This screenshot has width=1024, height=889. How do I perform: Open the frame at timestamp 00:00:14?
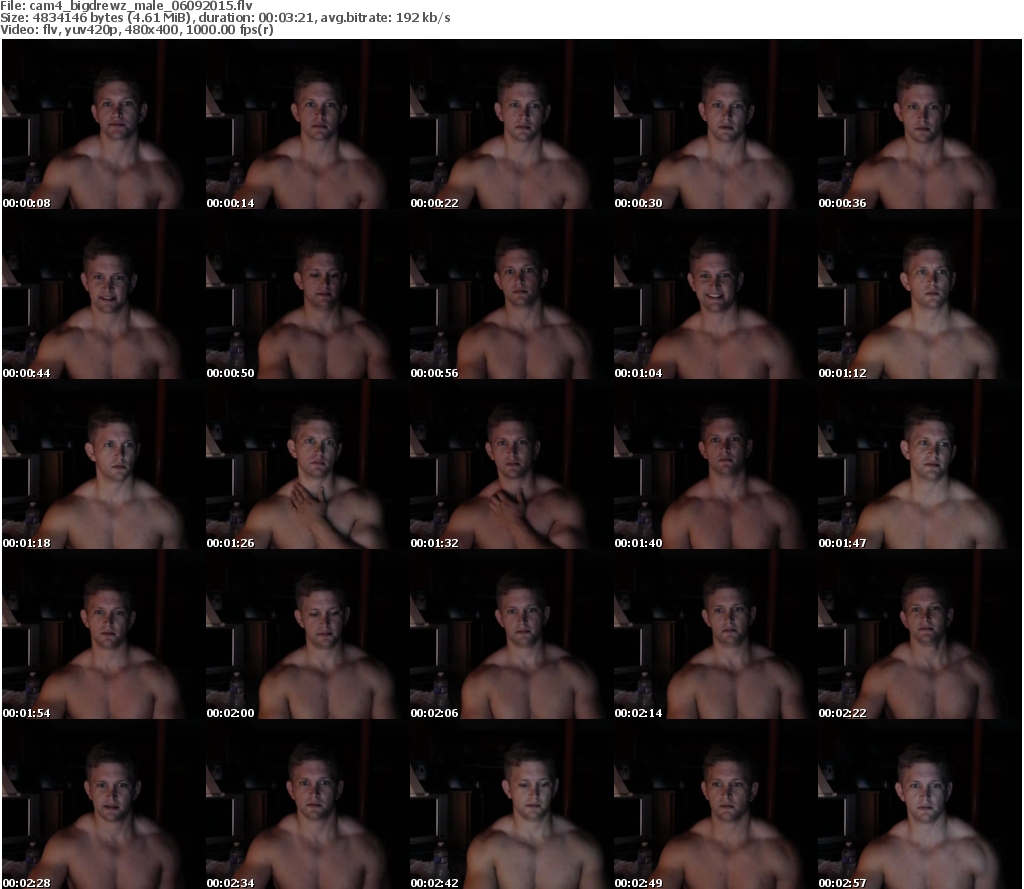click(x=308, y=124)
